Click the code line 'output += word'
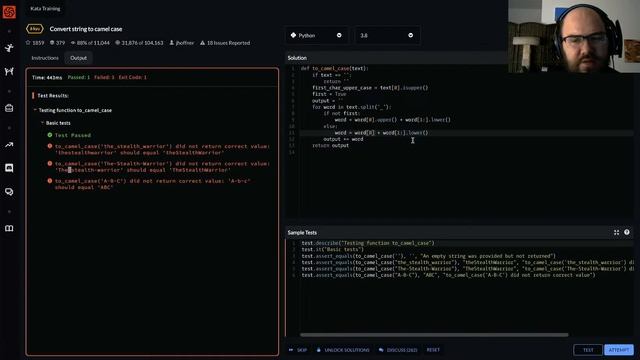Viewport: 640px width, 360px height. click(x=343, y=139)
